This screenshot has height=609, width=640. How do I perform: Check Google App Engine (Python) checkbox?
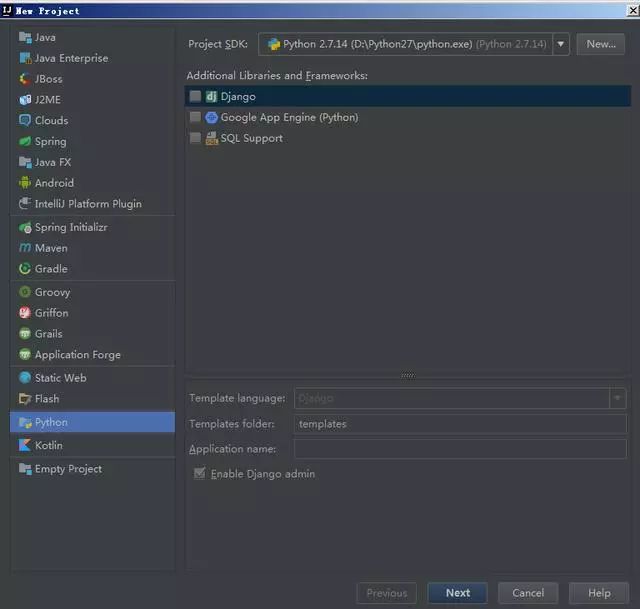tap(196, 118)
